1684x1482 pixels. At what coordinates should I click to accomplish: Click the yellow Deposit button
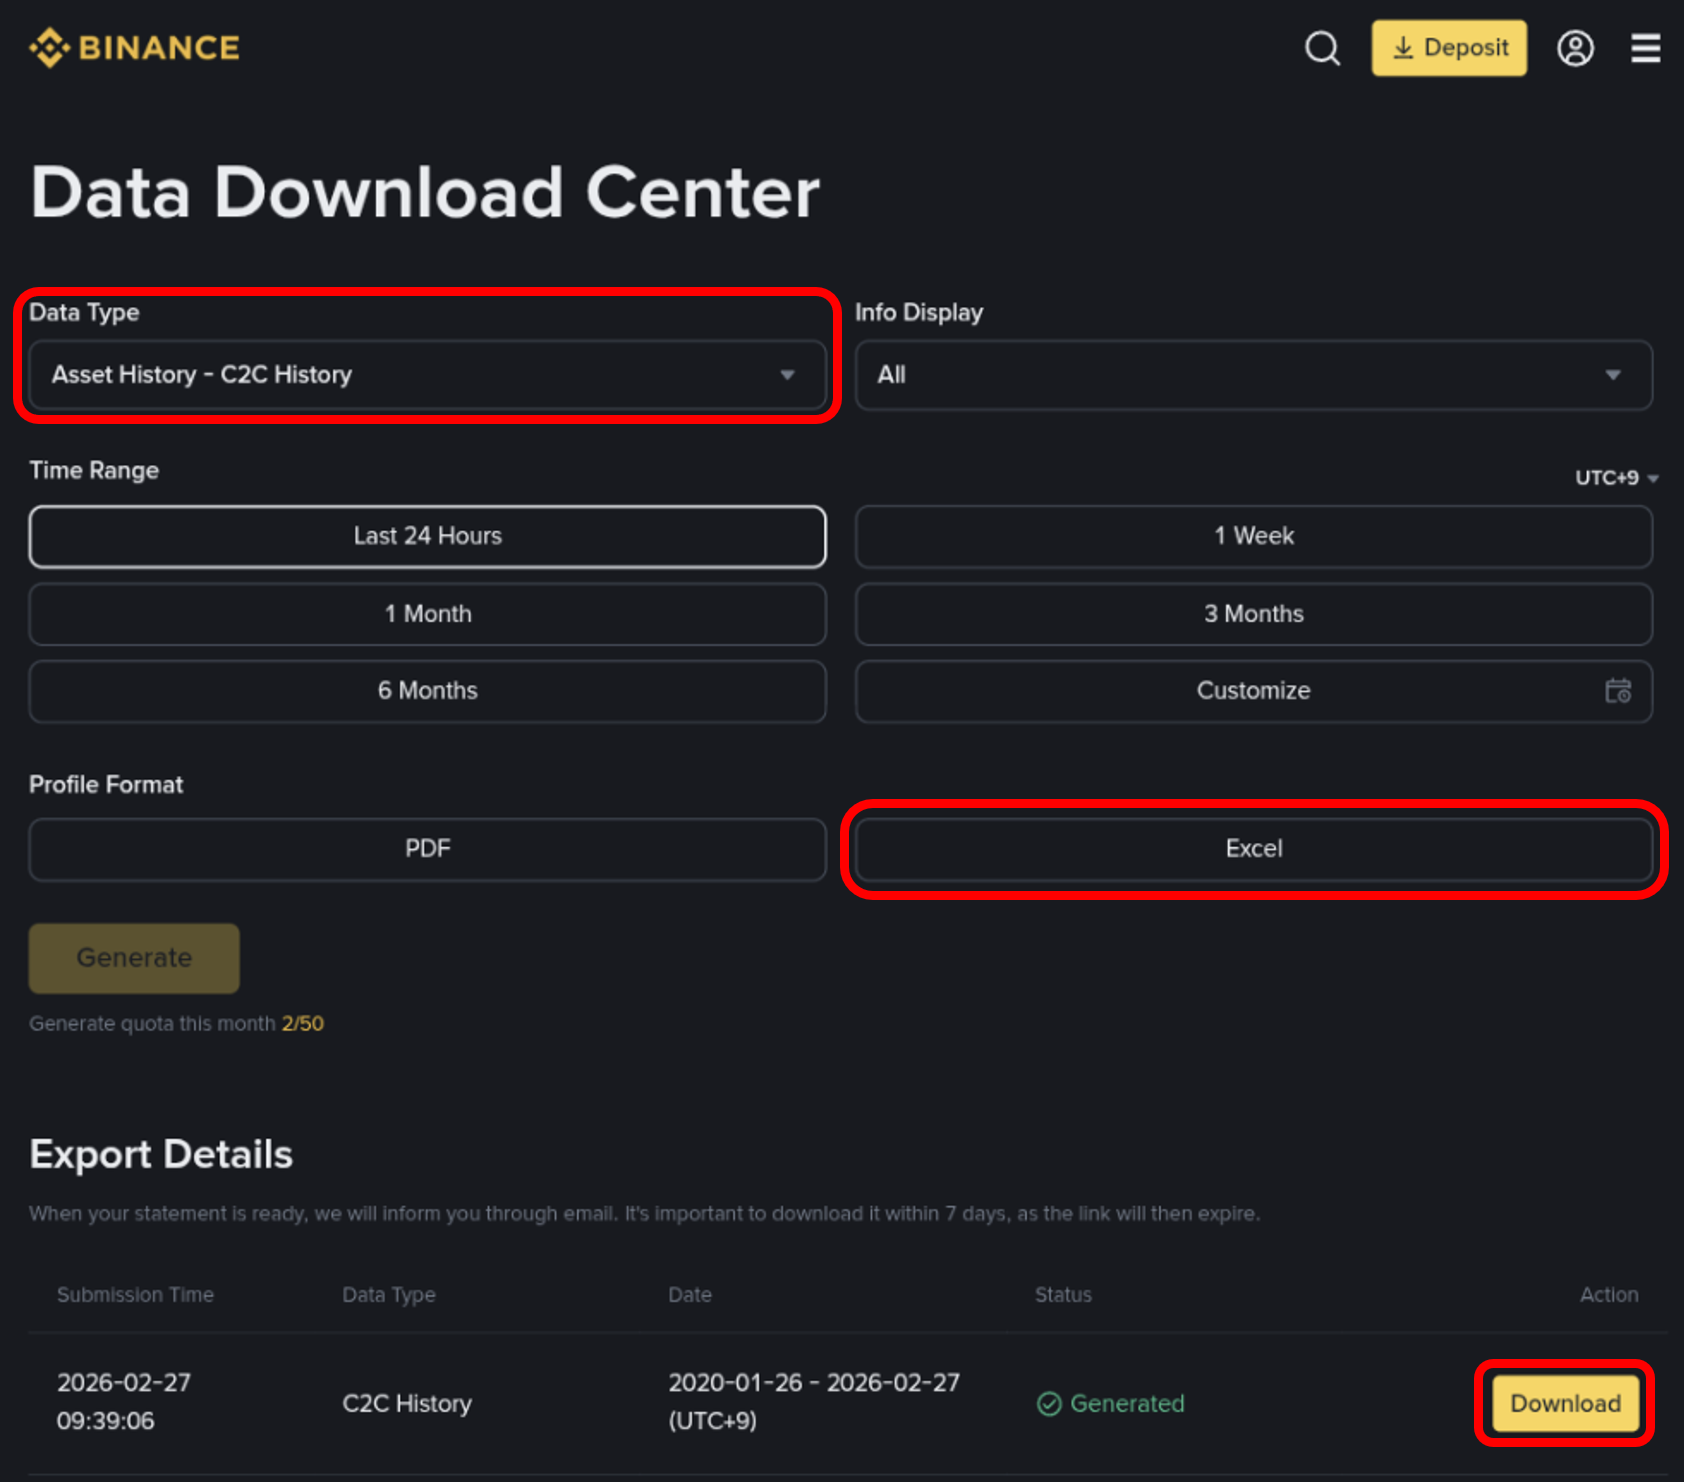point(1449,48)
